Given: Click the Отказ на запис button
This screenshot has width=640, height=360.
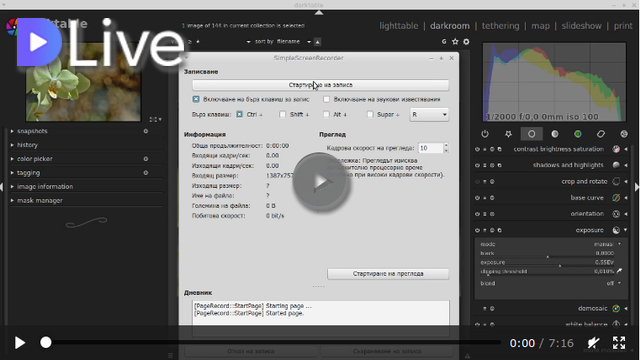Looking at the screenshot, I should coord(251,351).
